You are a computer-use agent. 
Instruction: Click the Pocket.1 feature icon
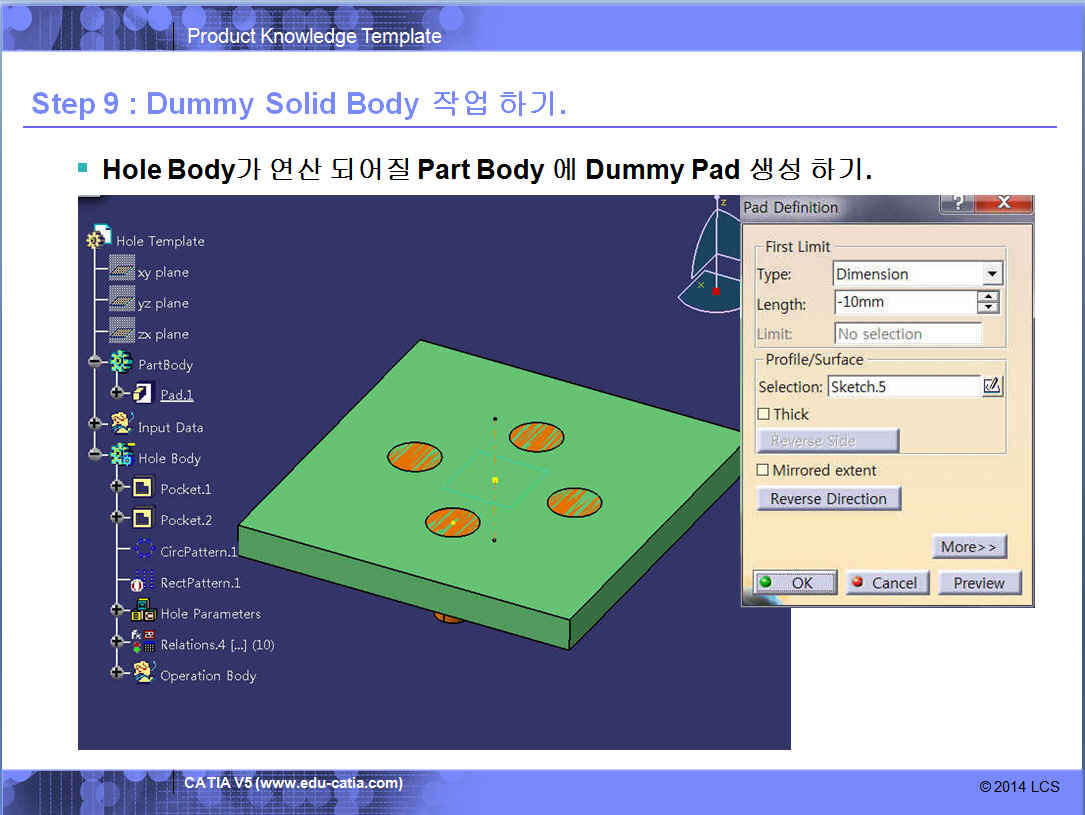point(143,488)
